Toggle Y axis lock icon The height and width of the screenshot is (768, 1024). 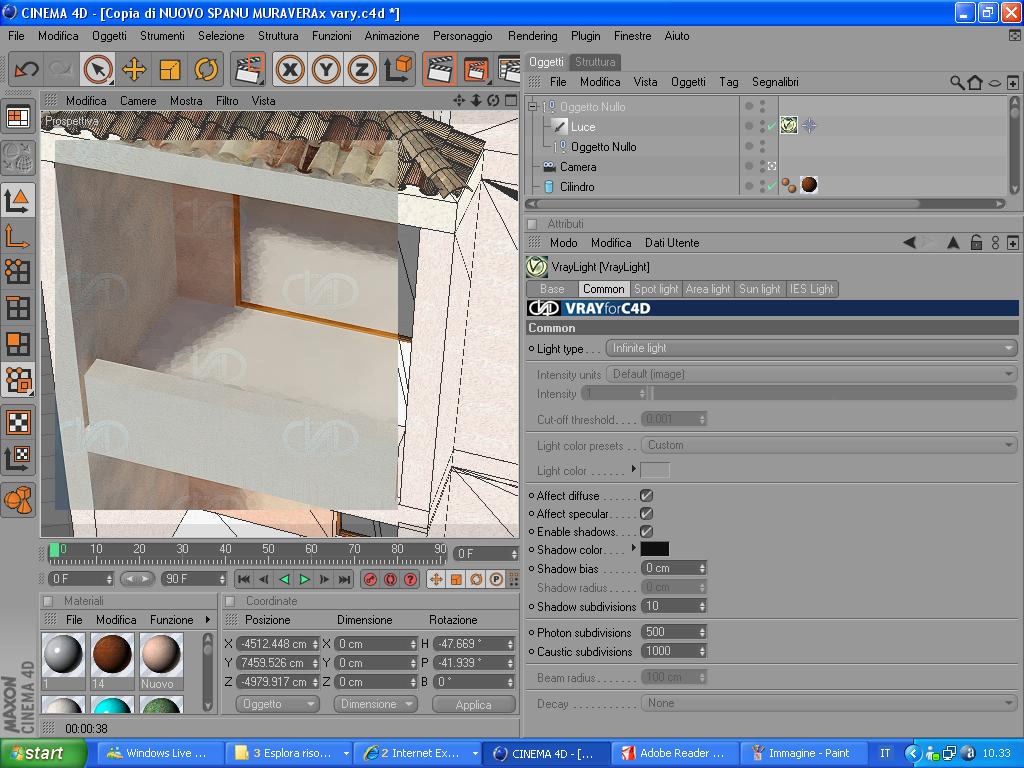326,69
